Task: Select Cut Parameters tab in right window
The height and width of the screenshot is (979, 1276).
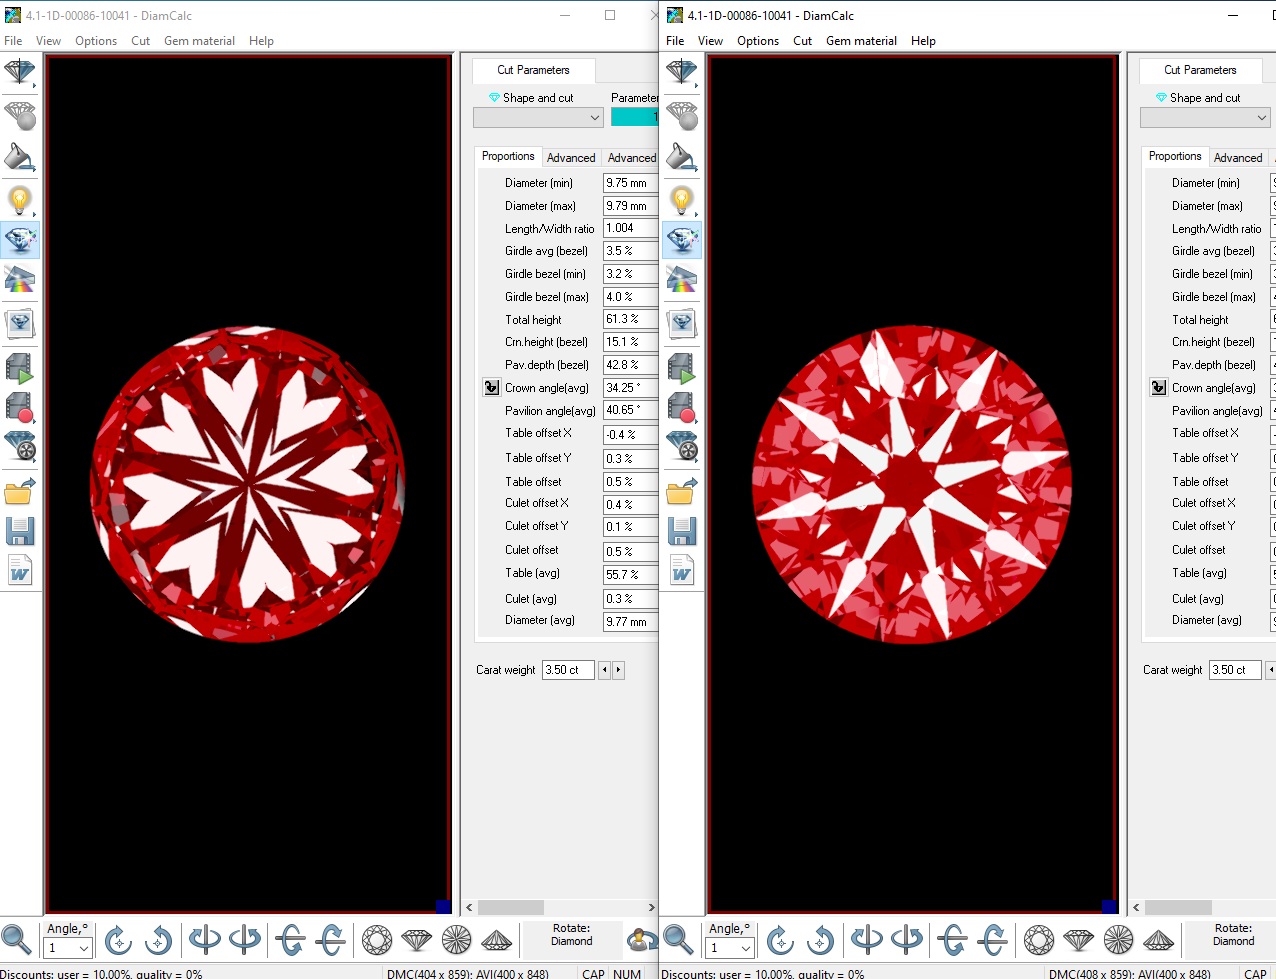Action: [x=1200, y=70]
